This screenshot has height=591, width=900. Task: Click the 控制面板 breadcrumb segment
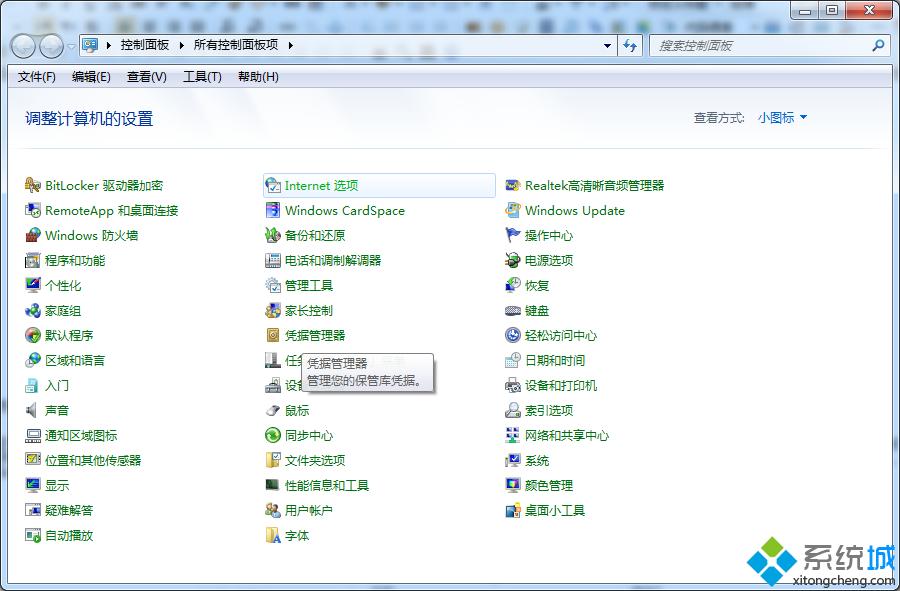(145, 45)
